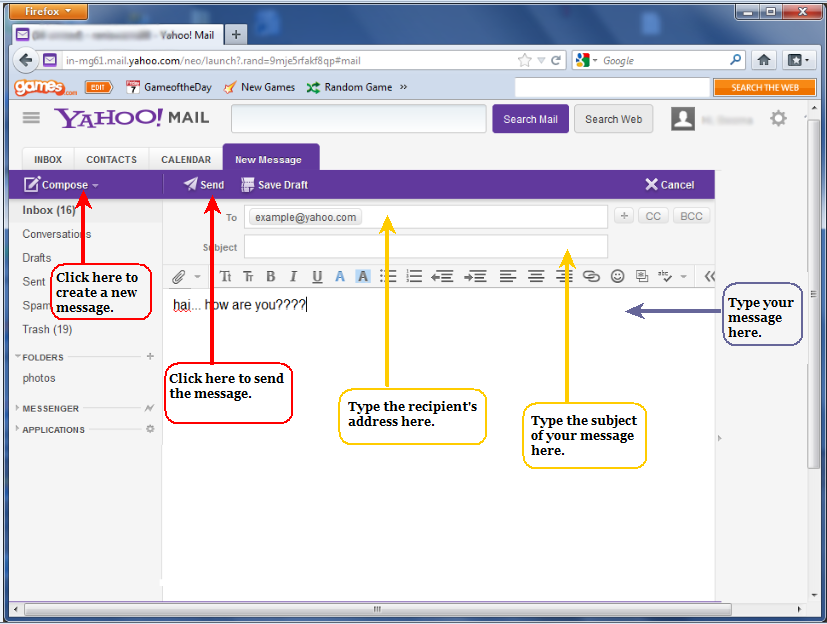Open the spell check language dropdown
This screenshot has height=624, width=827.
(x=684, y=276)
